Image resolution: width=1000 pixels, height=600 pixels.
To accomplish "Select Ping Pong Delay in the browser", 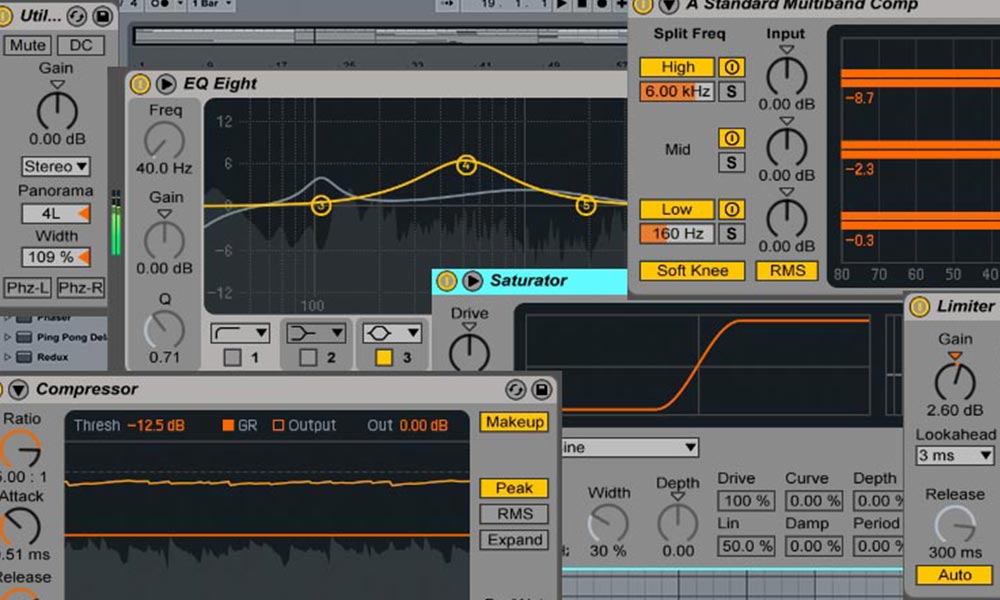I will click(x=60, y=339).
